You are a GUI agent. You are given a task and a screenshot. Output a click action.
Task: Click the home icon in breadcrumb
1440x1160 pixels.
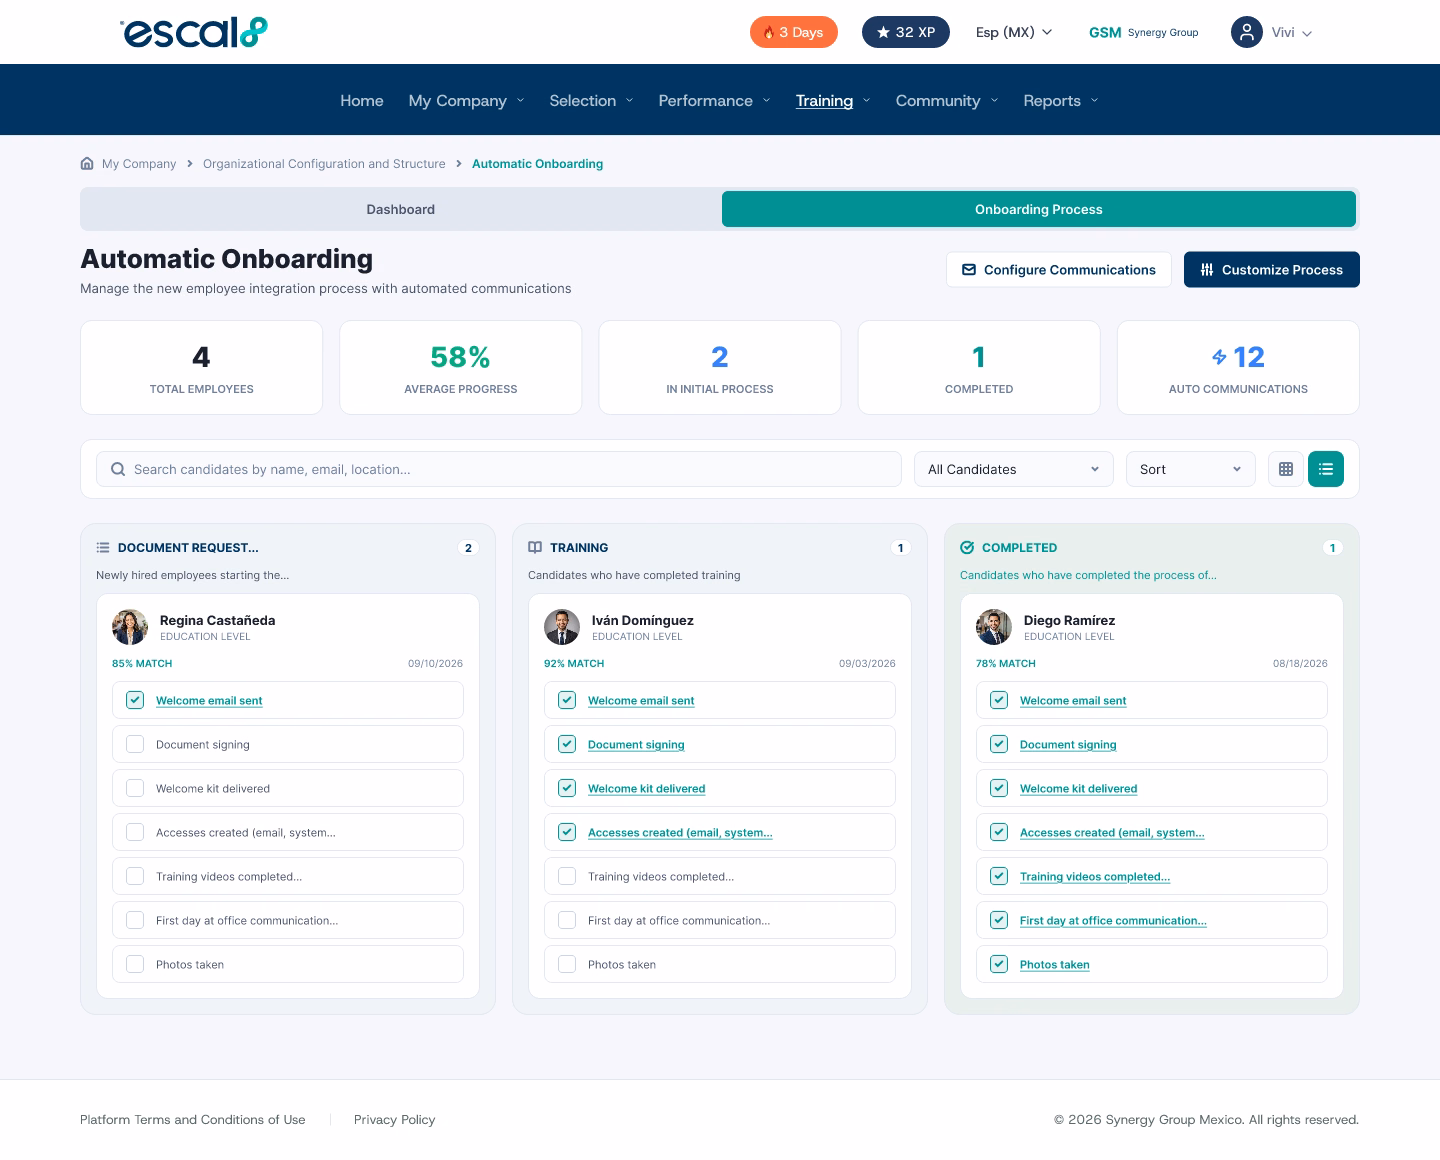pyautogui.click(x=87, y=163)
